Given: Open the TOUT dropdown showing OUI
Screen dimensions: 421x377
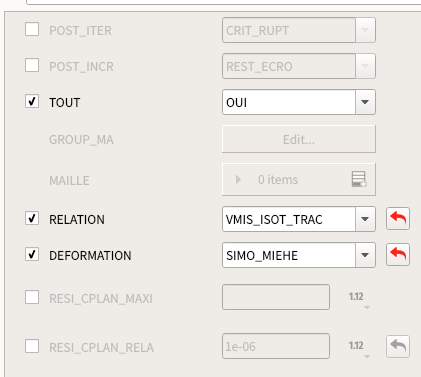Looking at the screenshot, I should pyautogui.click(x=299, y=102).
